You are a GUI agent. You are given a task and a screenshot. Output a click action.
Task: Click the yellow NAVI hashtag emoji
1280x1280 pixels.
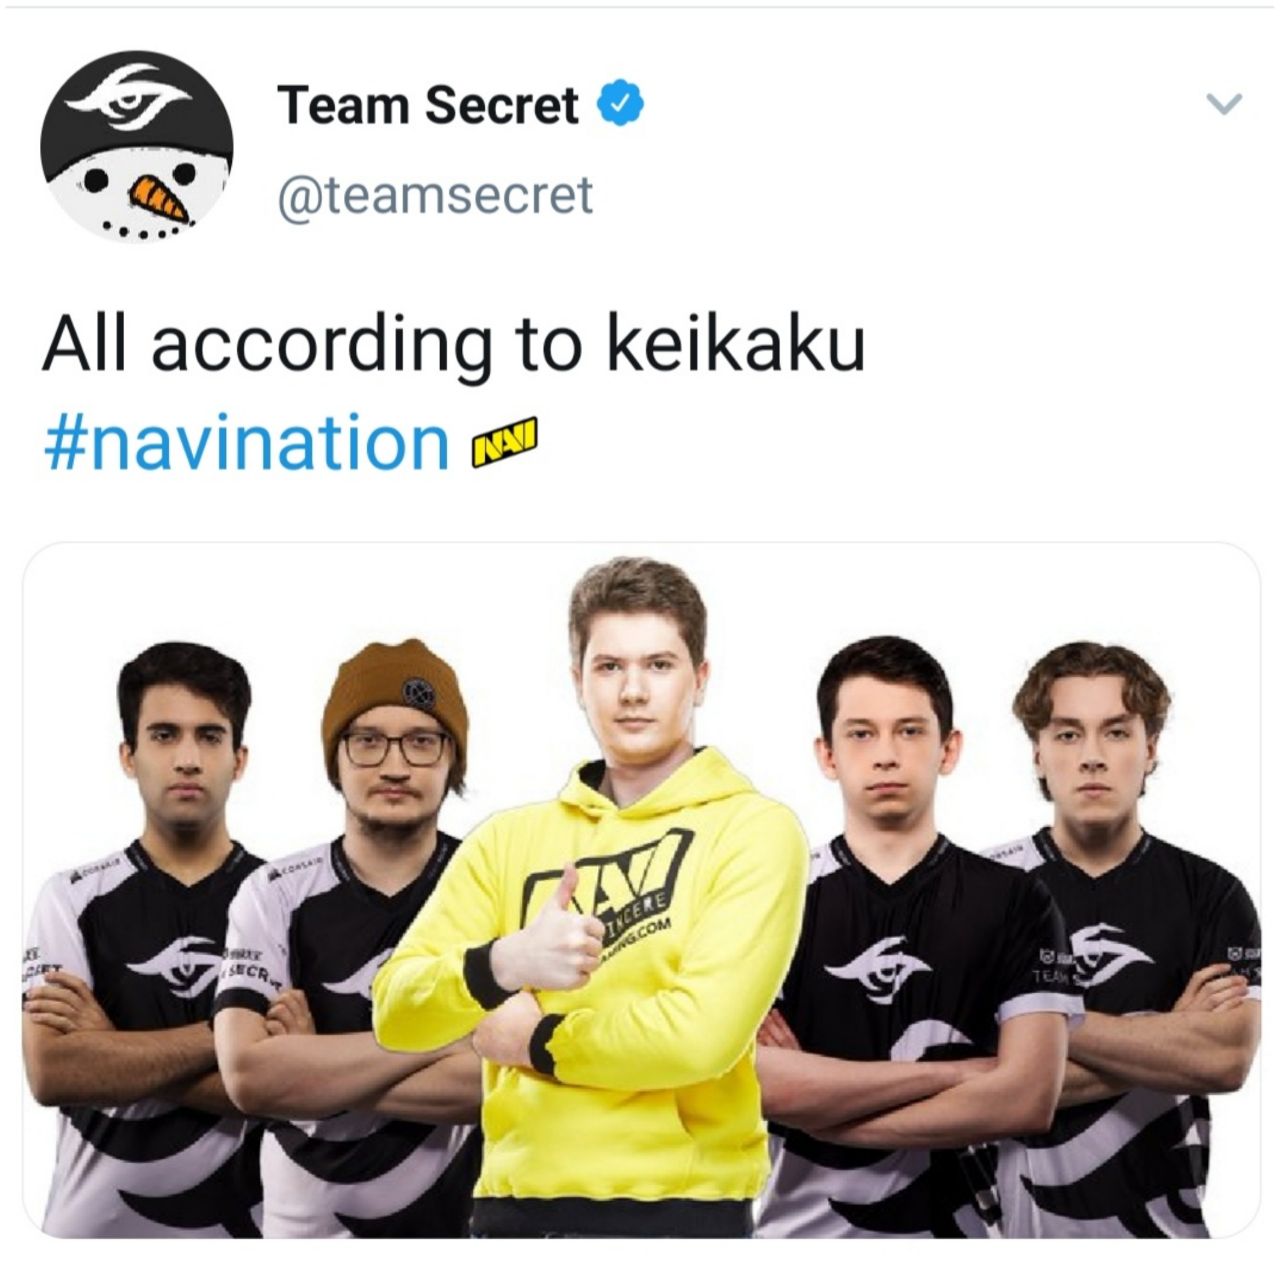[503, 443]
